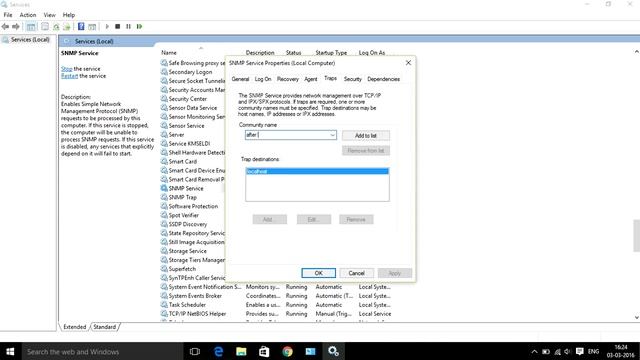
Task: Open the Windows Start button
Action: 10,351
